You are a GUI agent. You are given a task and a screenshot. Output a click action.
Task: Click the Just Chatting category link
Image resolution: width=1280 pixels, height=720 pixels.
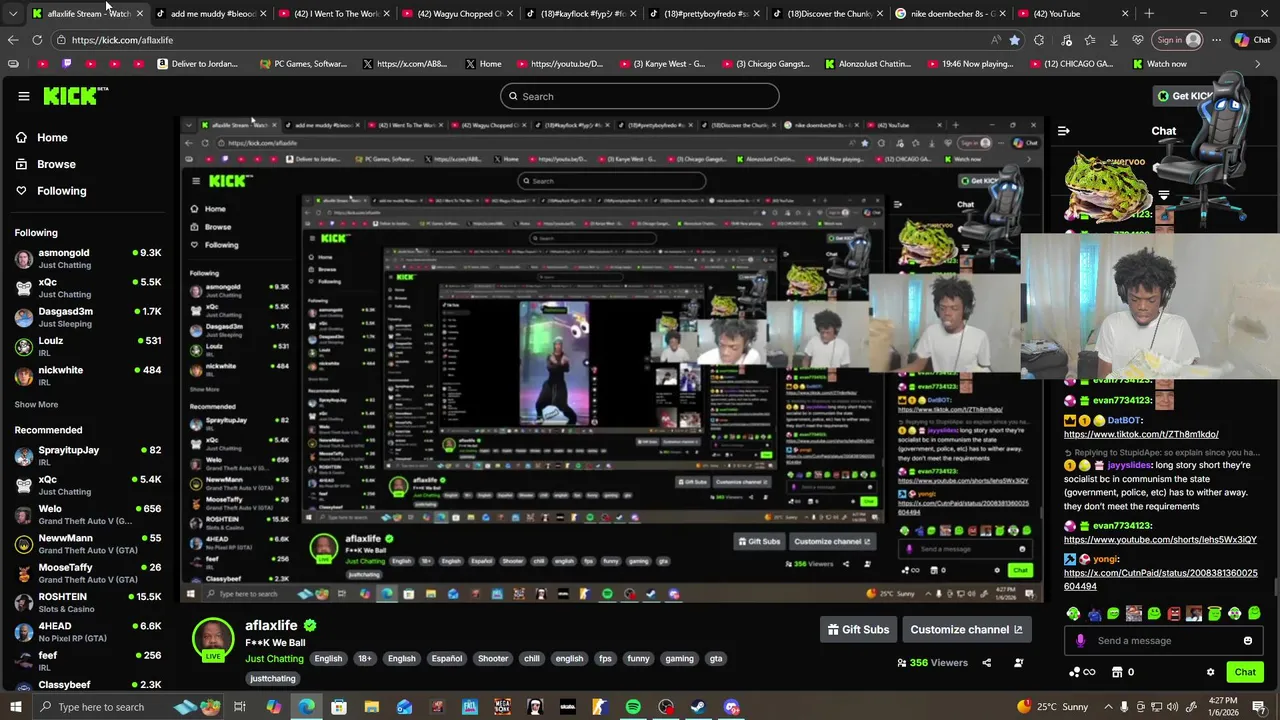(x=274, y=659)
